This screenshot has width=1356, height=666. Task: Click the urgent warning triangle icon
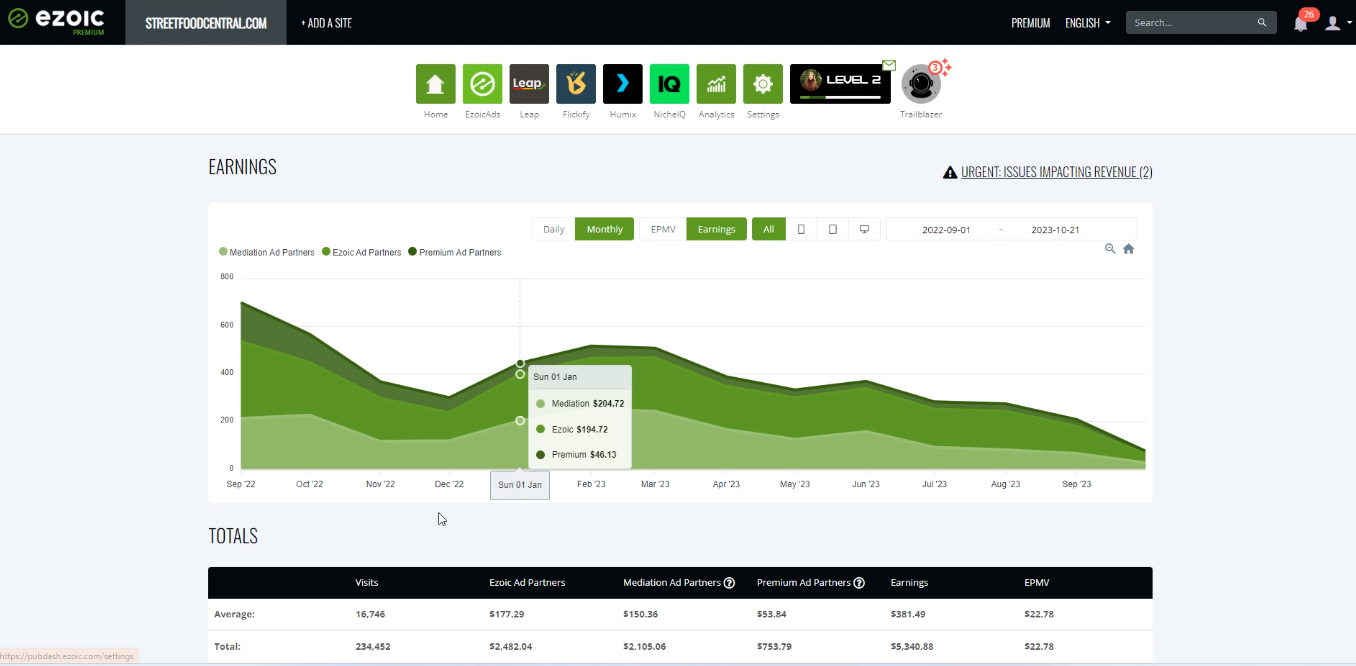click(x=950, y=172)
